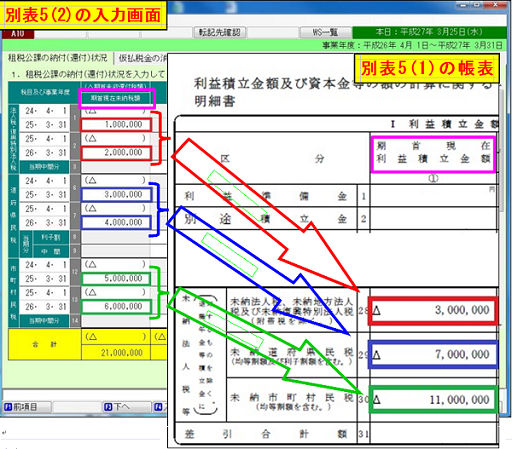Click the 未納道府県民税 row label in the form

point(291,356)
